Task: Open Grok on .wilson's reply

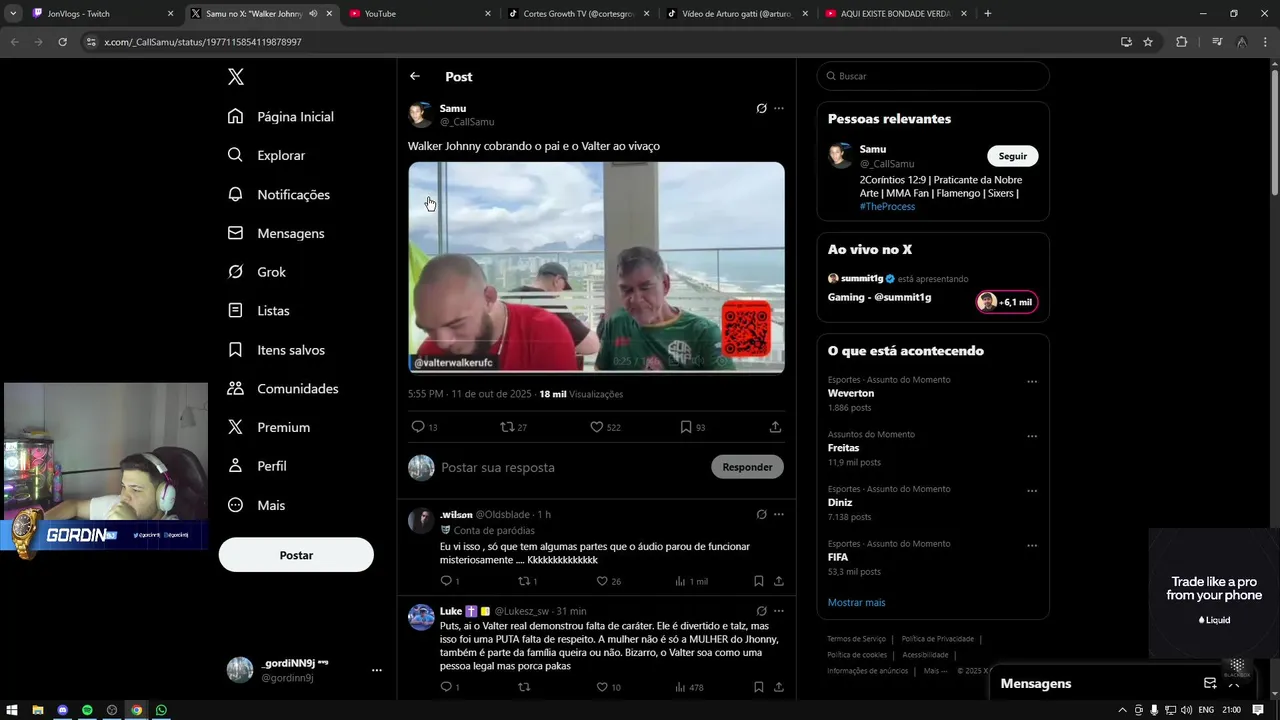Action: [x=761, y=514]
